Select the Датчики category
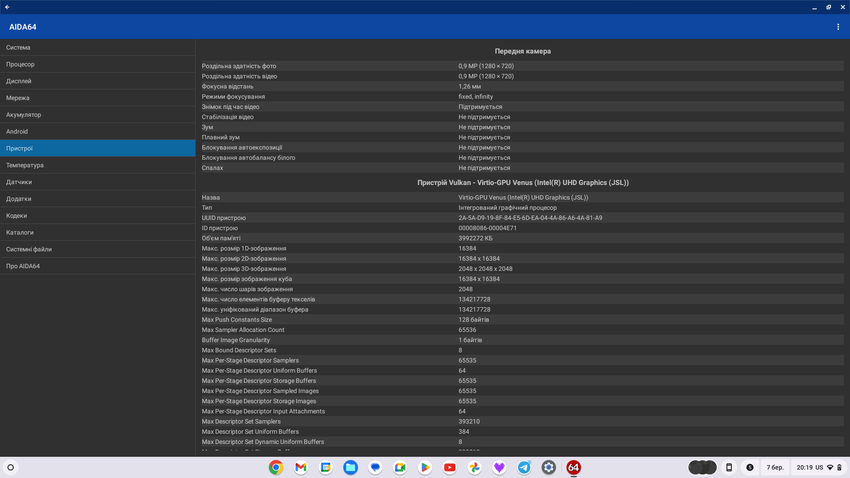This screenshot has width=850, height=478. (97, 182)
